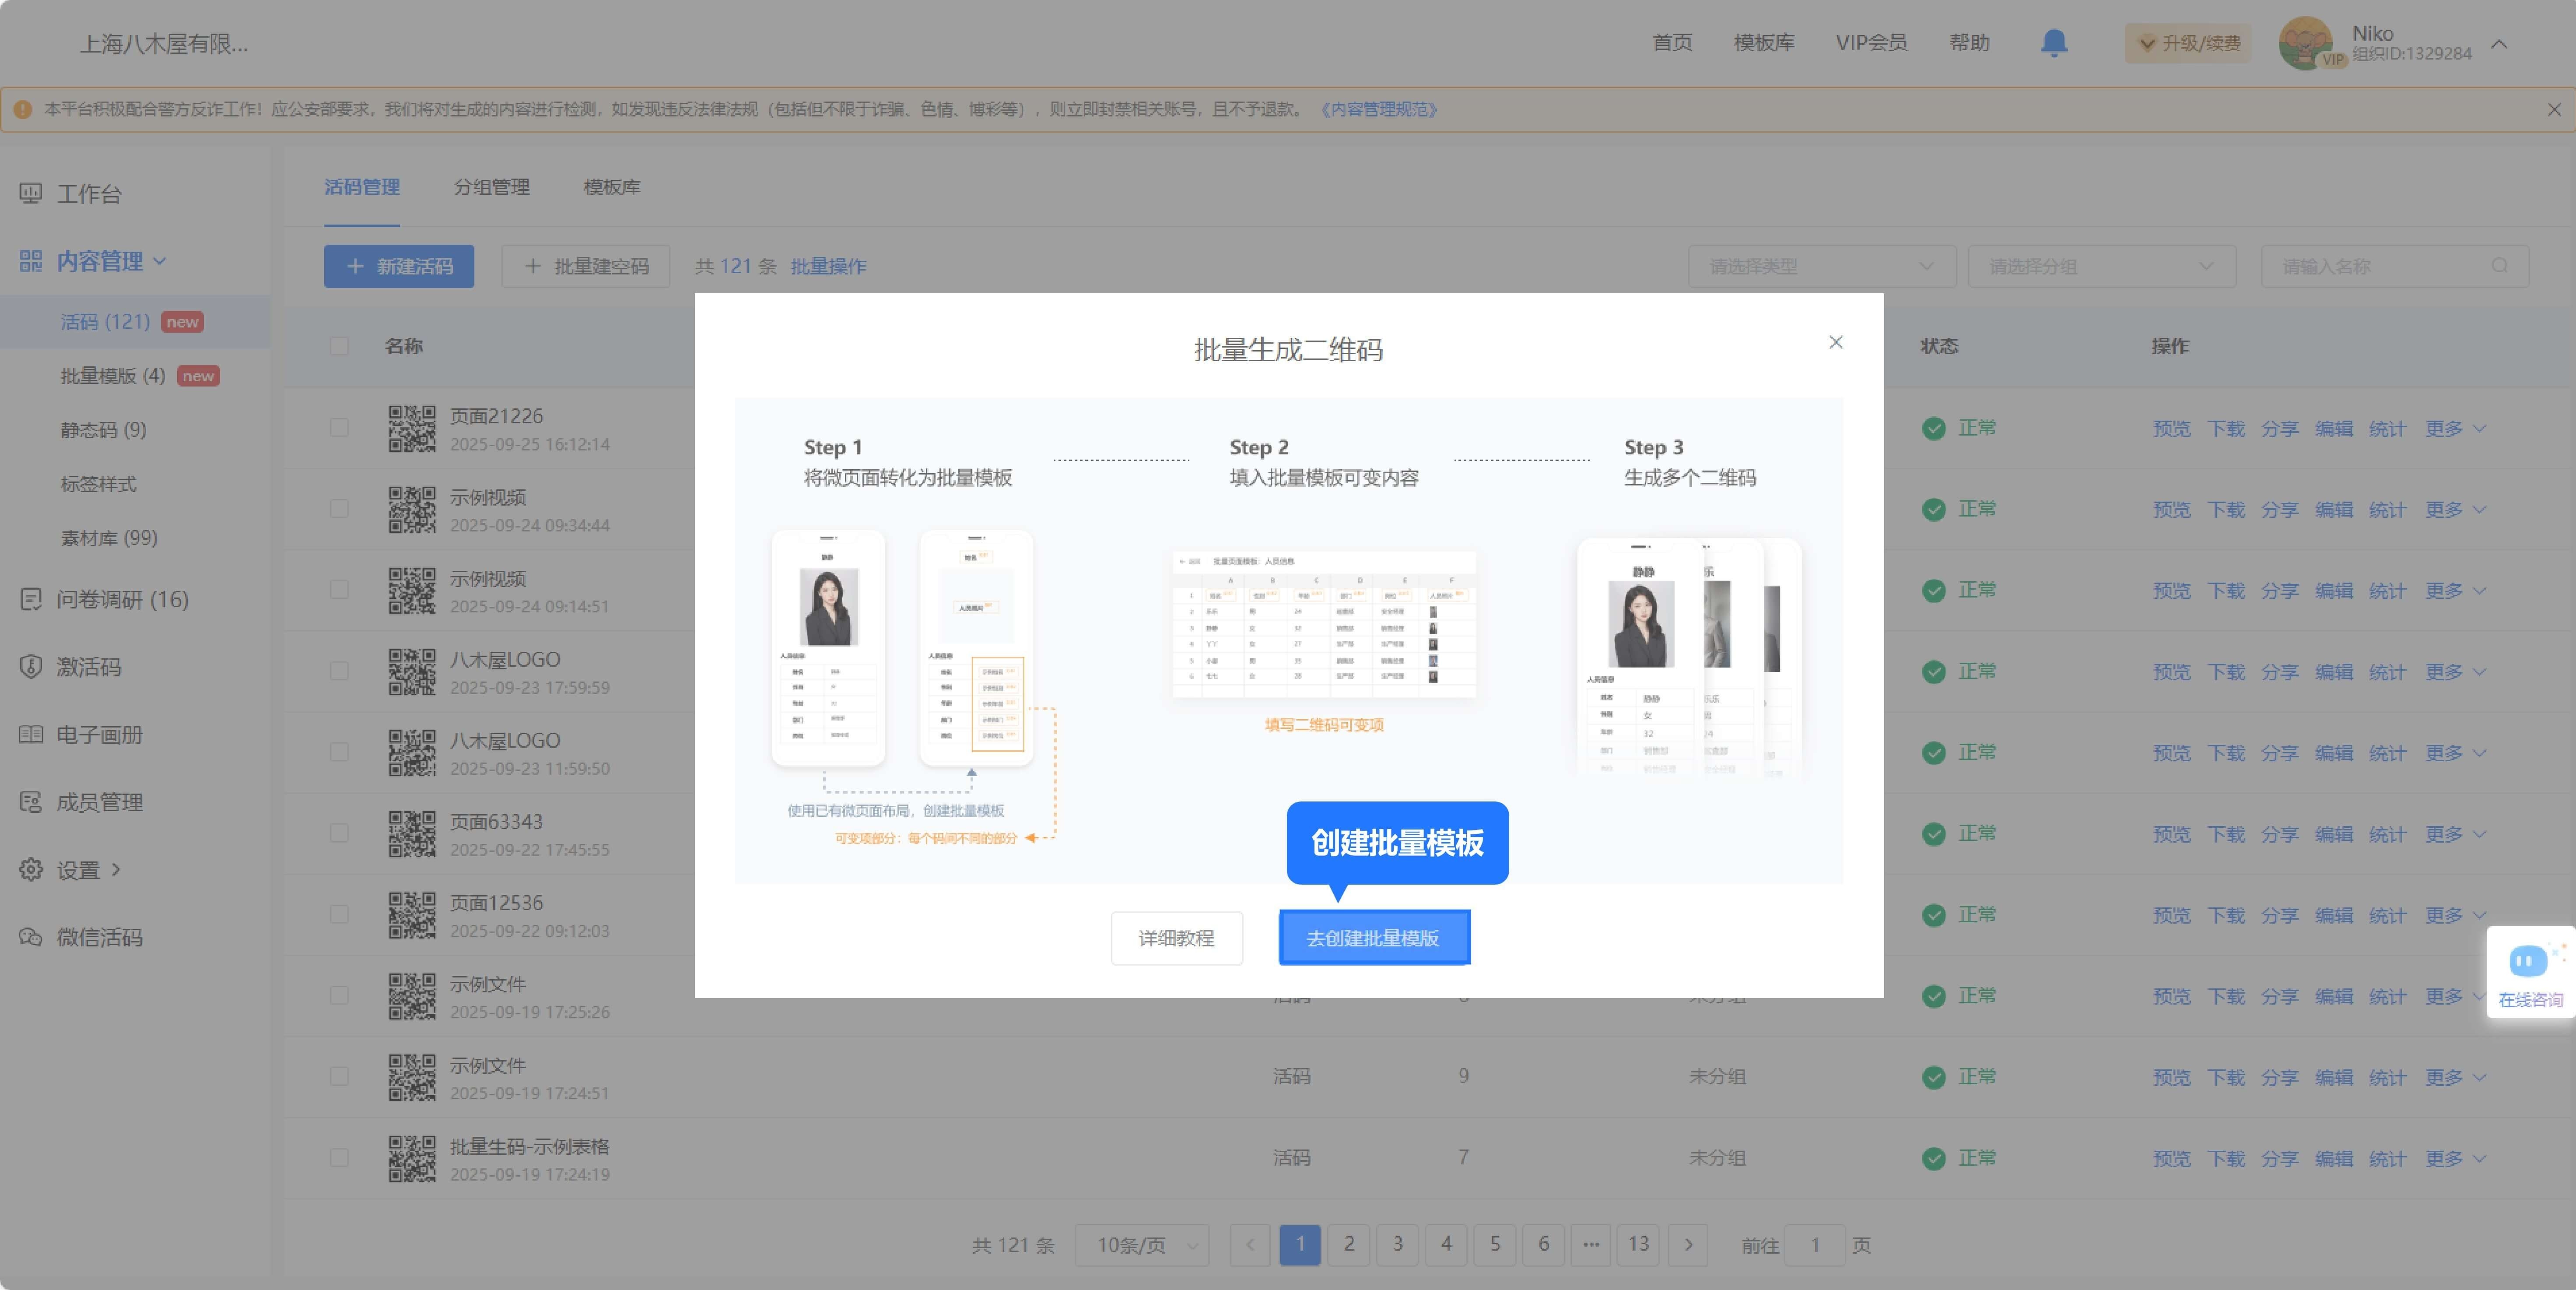Click the 详细教程 button
The width and height of the screenshot is (2576, 1290).
[1176, 938]
